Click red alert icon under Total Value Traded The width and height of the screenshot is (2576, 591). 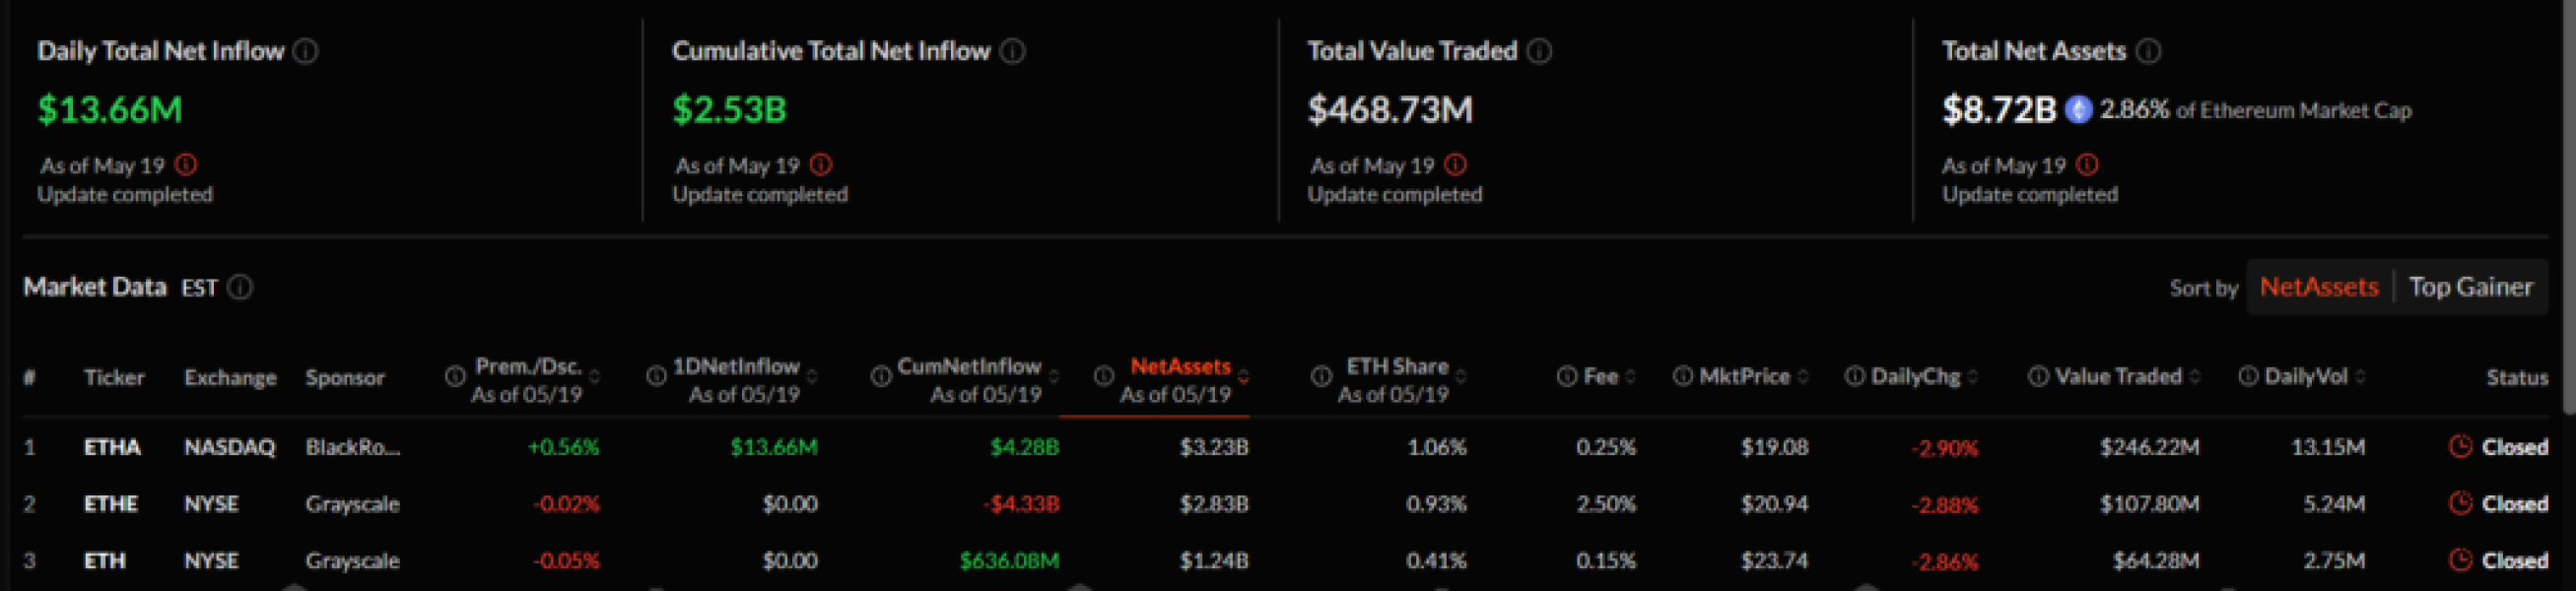click(x=1456, y=165)
